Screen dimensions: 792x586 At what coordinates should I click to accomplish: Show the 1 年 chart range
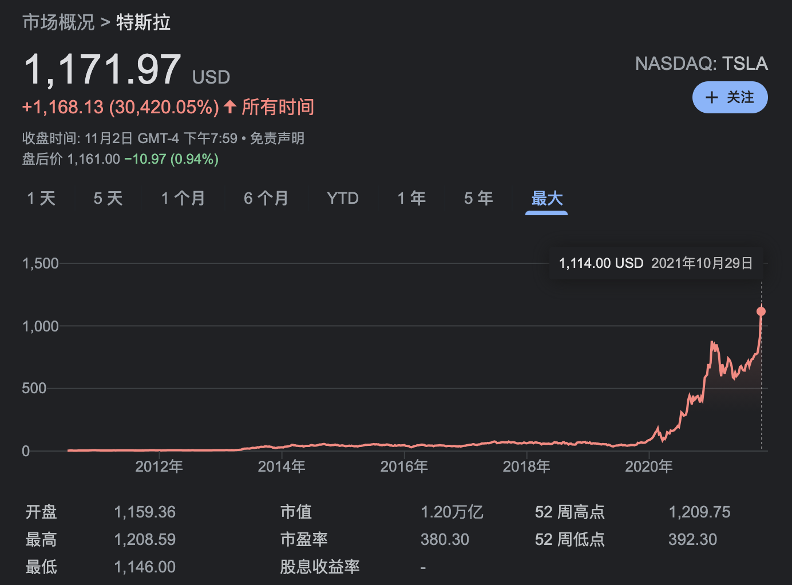pyautogui.click(x=411, y=198)
